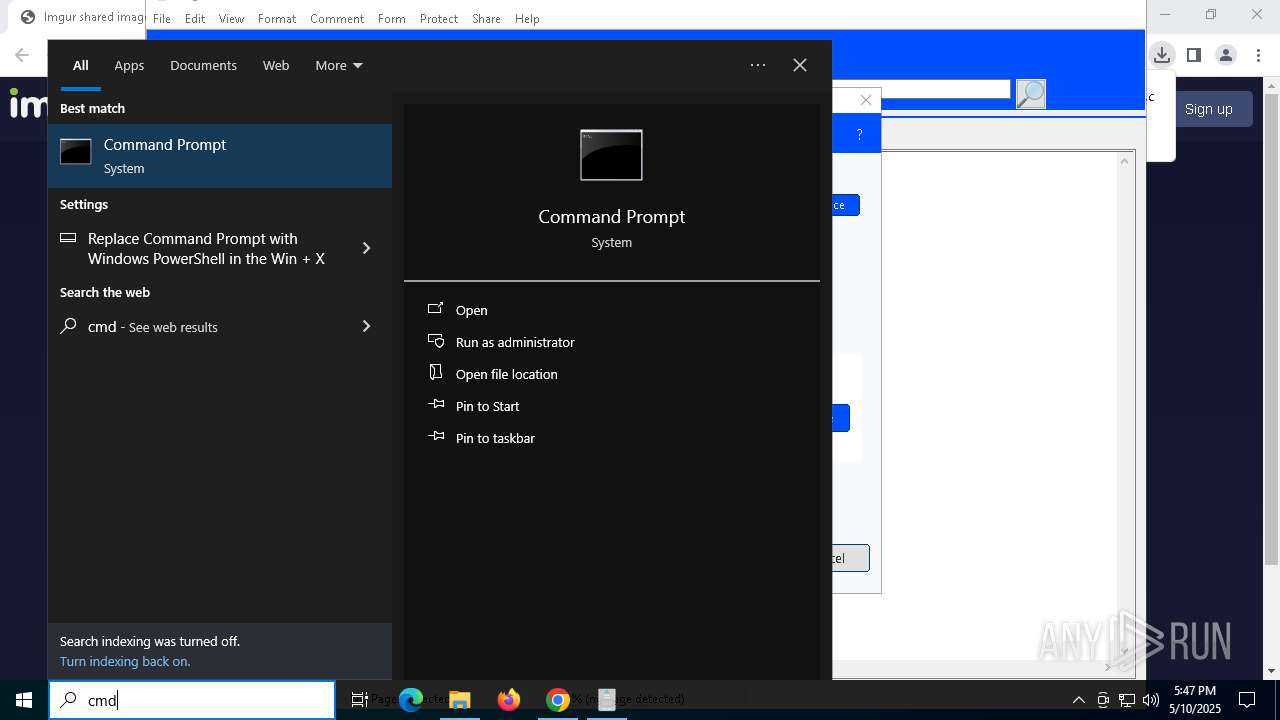Pin Command Prompt to Start
Viewport: 1280px width, 720px height.
click(487, 406)
